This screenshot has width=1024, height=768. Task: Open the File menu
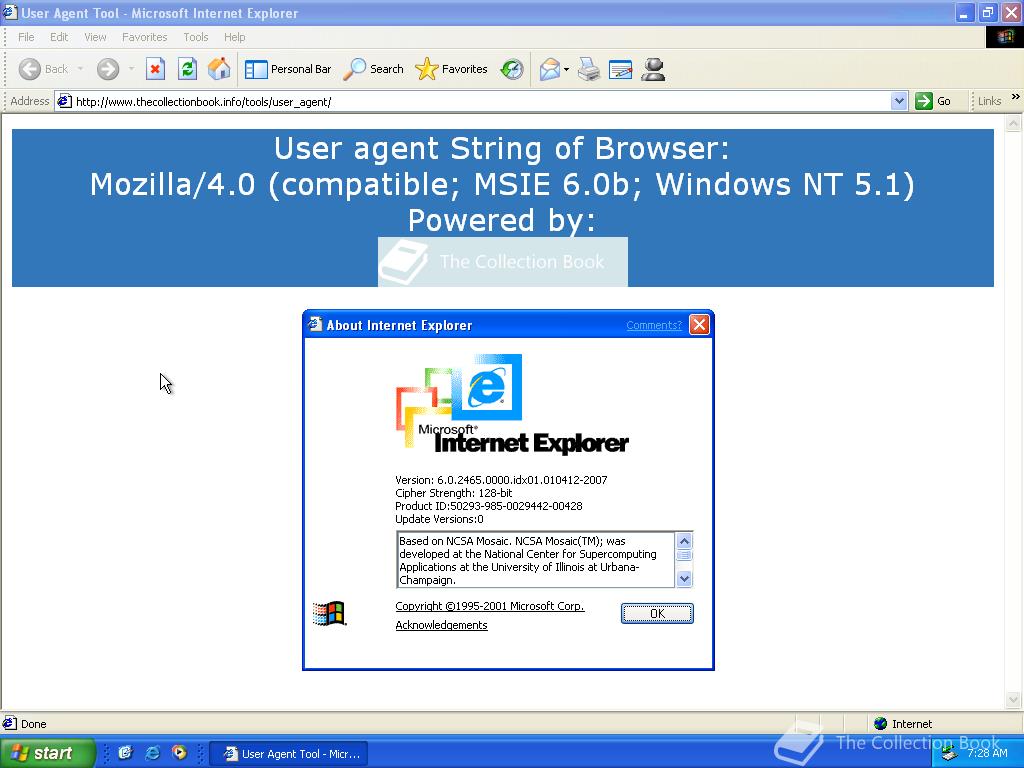pyautogui.click(x=26, y=37)
